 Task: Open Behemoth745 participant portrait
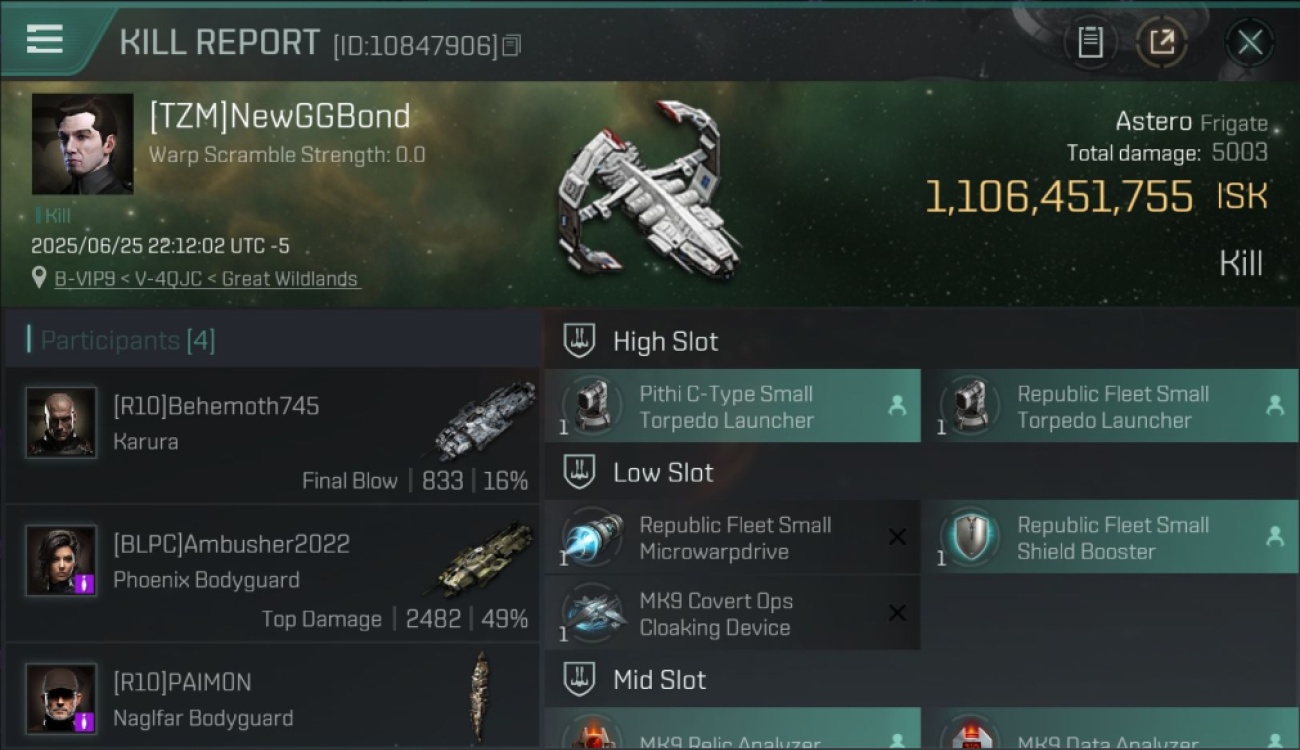[x=61, y=422]
